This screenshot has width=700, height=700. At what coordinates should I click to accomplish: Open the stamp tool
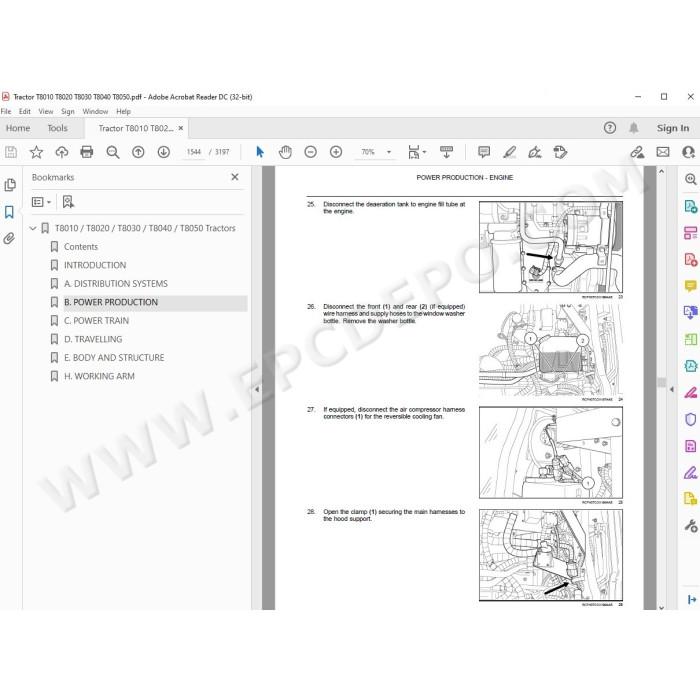tap(560, 152)
